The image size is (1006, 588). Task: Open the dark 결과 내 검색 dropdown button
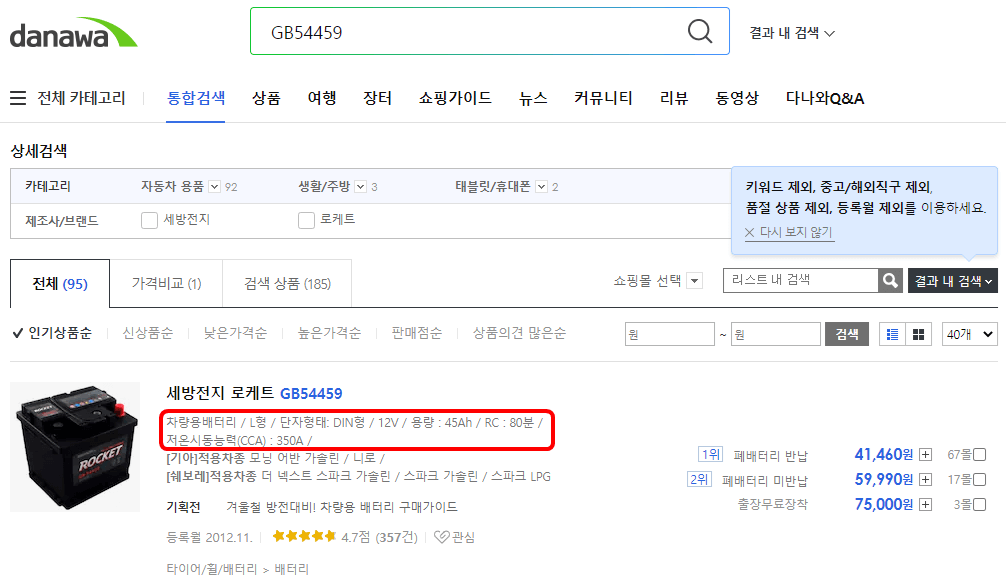pos(953,281)
